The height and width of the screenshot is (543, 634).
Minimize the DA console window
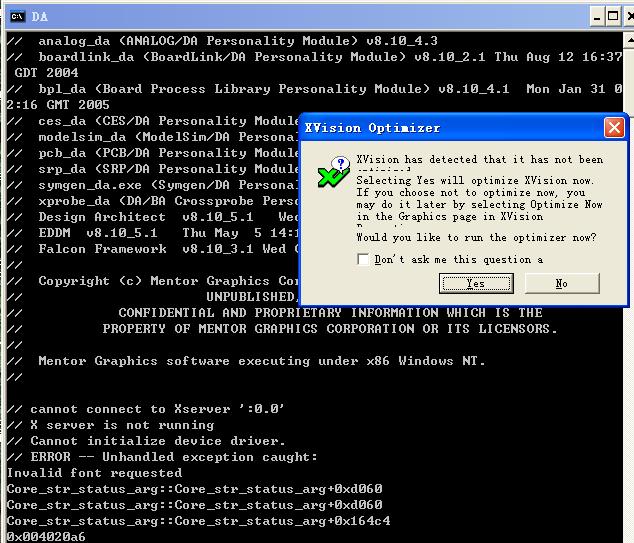597,17
